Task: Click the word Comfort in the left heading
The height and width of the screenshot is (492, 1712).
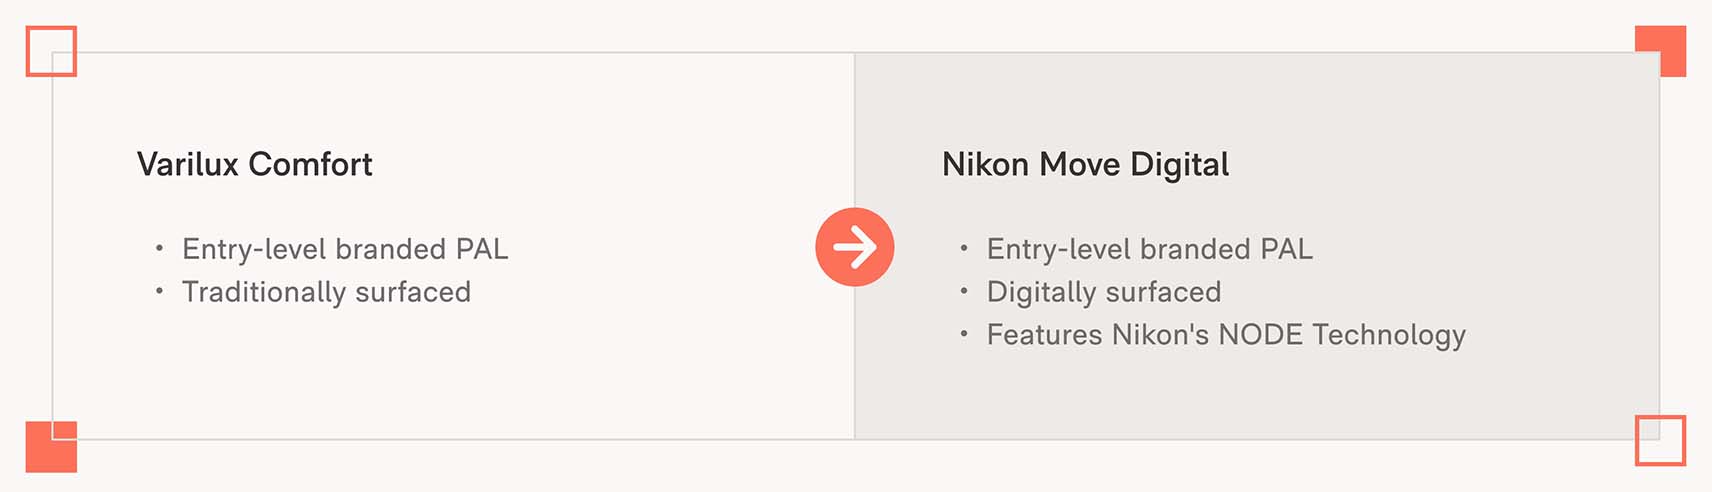Action: coord(311,164)
